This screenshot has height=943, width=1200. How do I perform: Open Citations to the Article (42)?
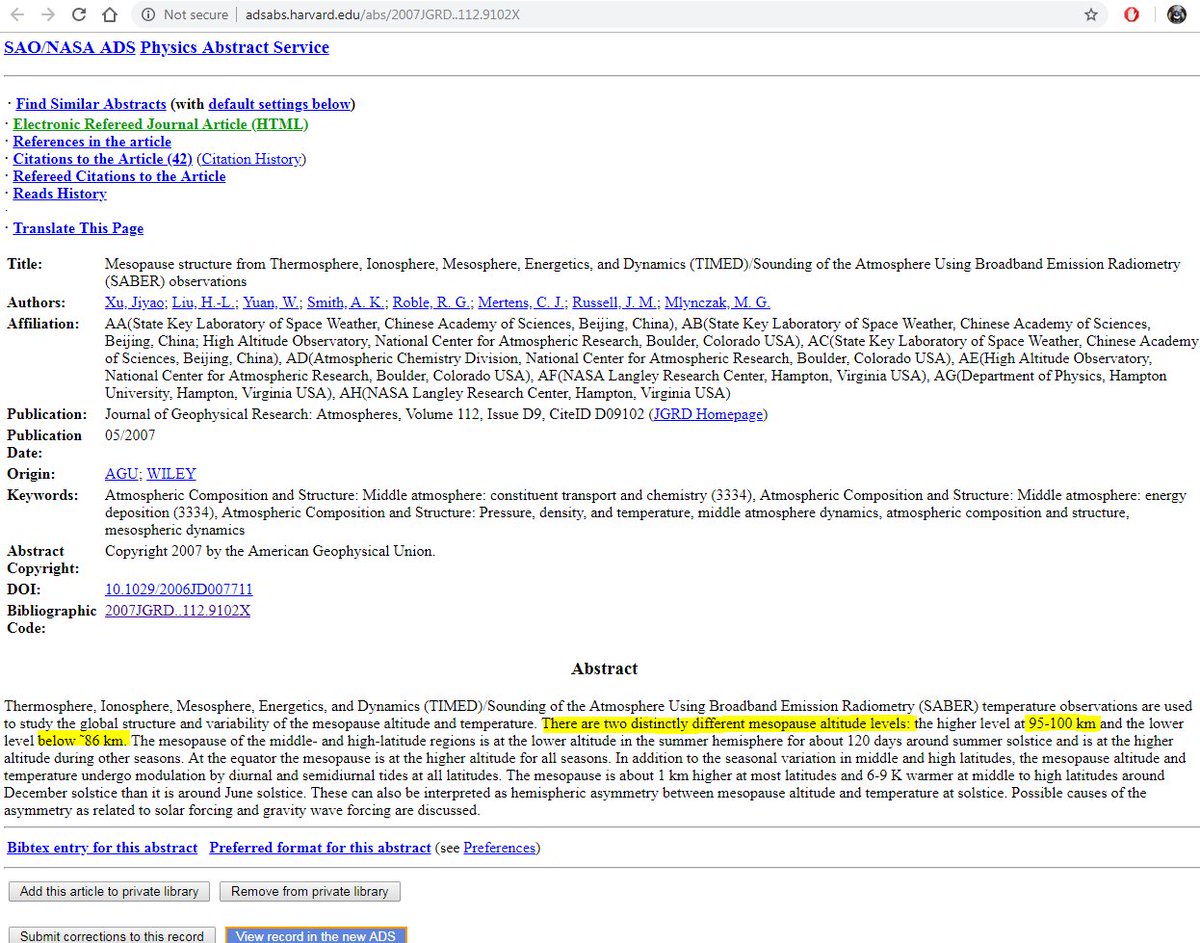click(103, 159)
